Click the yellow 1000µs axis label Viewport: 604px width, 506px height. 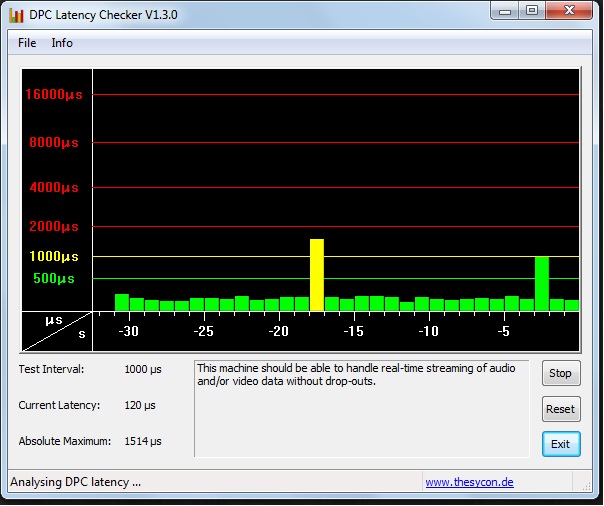pyautogui.click(x=54, y=256)
